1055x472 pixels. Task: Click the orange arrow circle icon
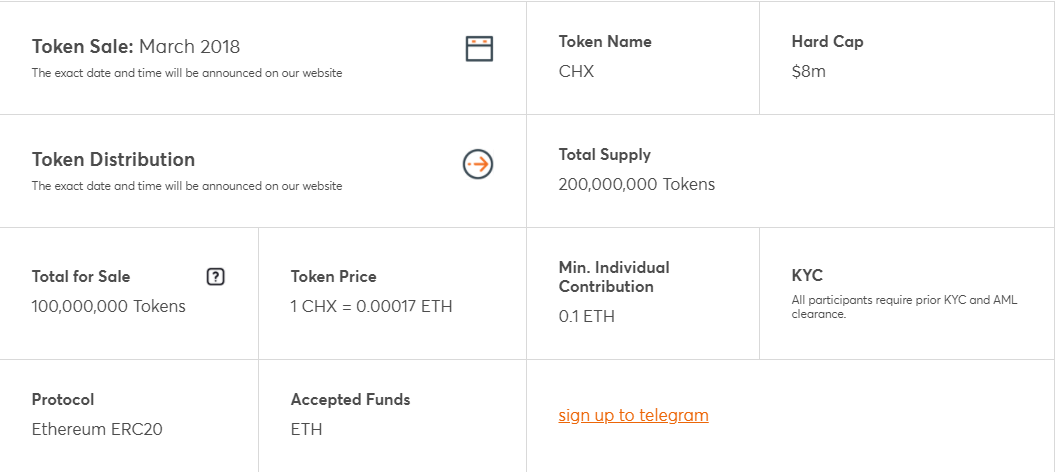[478, 164]
